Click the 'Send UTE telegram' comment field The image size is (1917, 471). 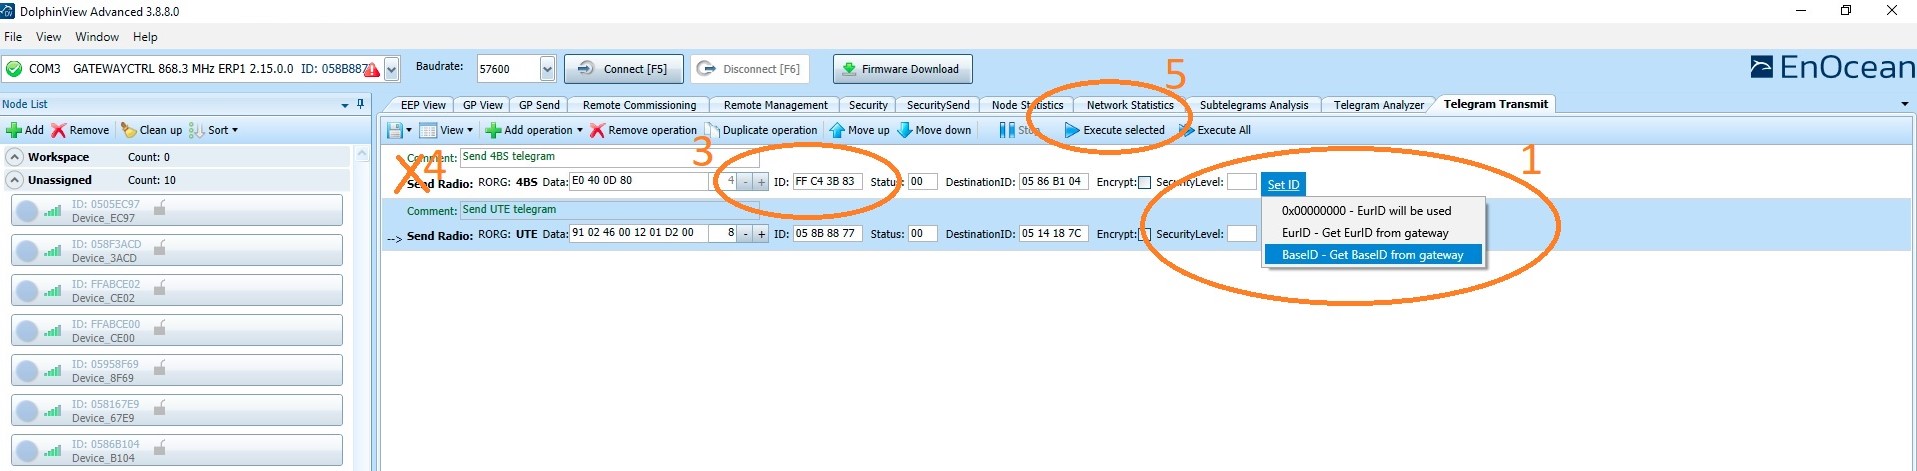point(609,210)
